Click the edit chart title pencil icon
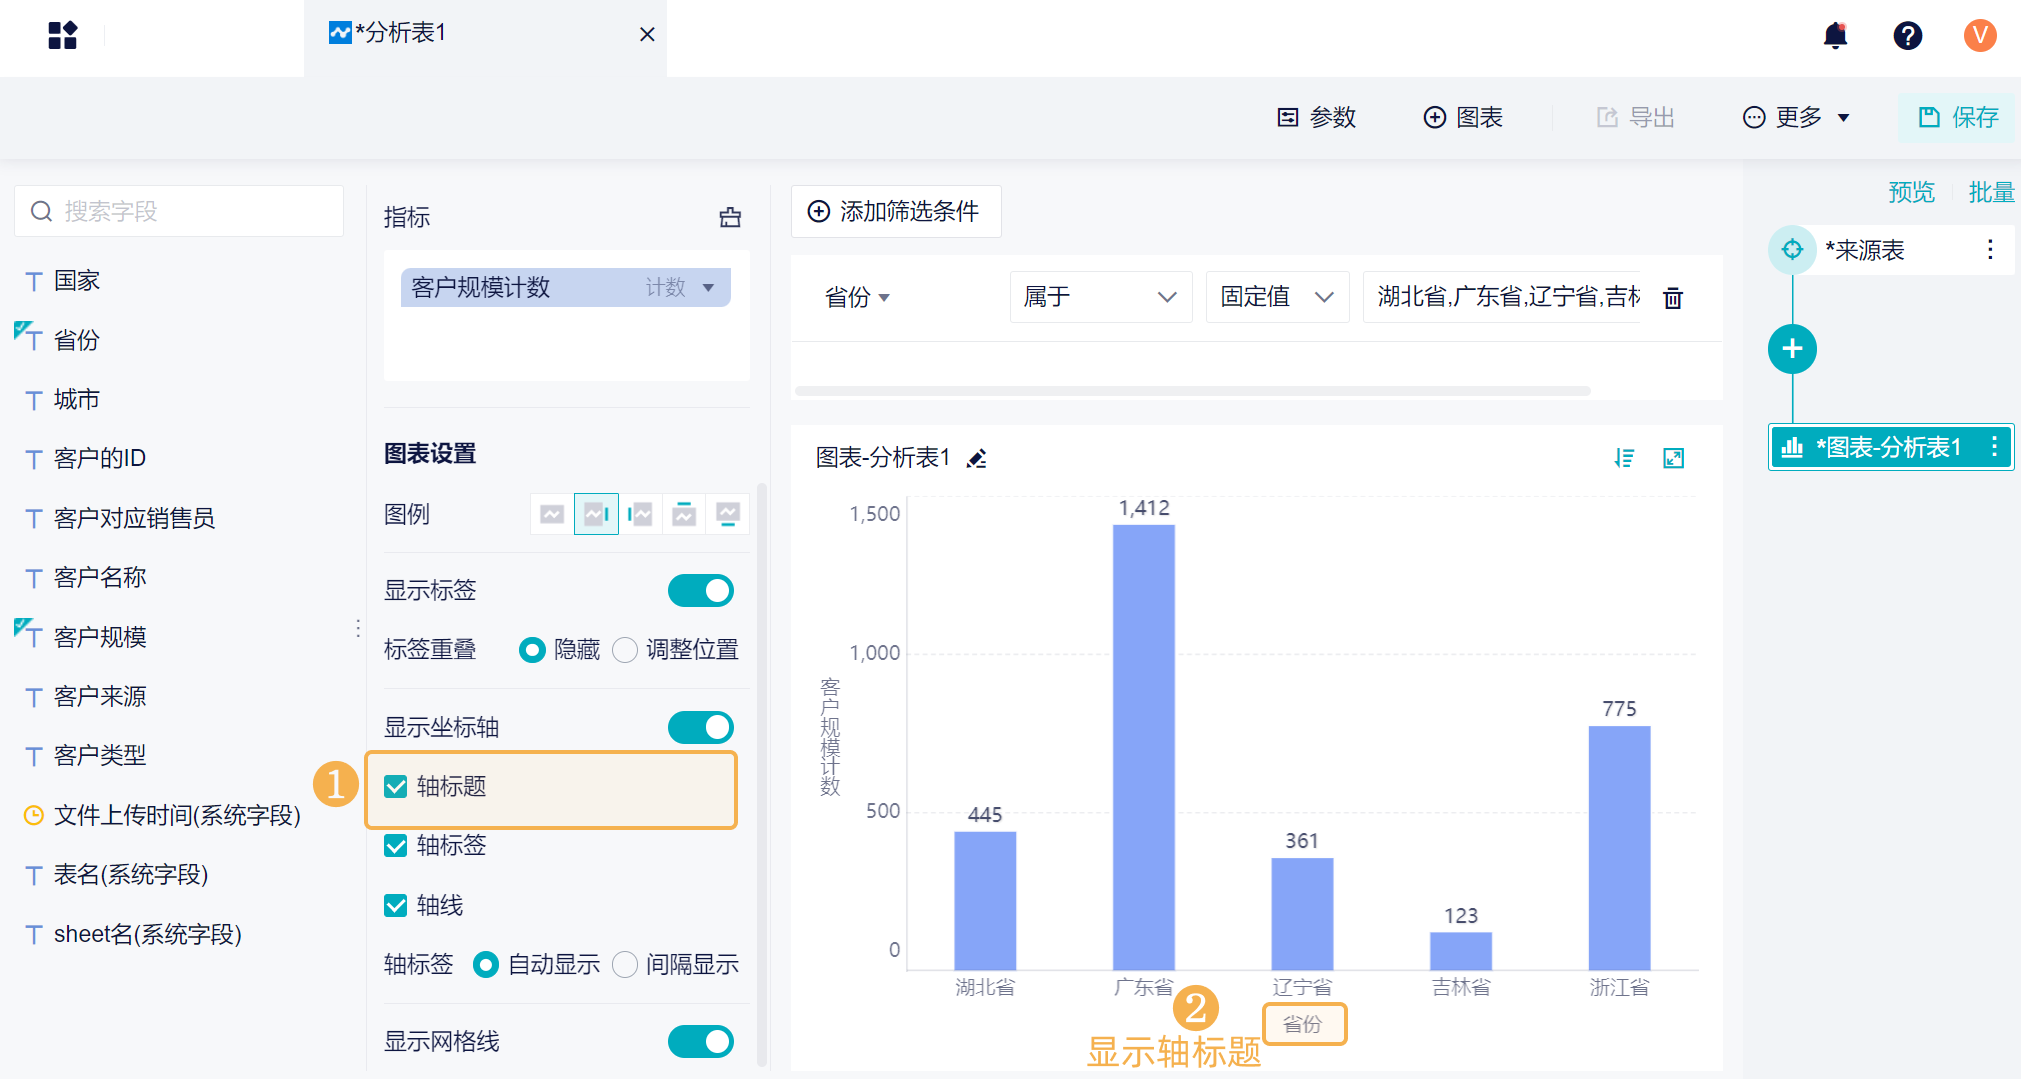The width and height of the screenshot is (2021, 1090). point(977,459)
